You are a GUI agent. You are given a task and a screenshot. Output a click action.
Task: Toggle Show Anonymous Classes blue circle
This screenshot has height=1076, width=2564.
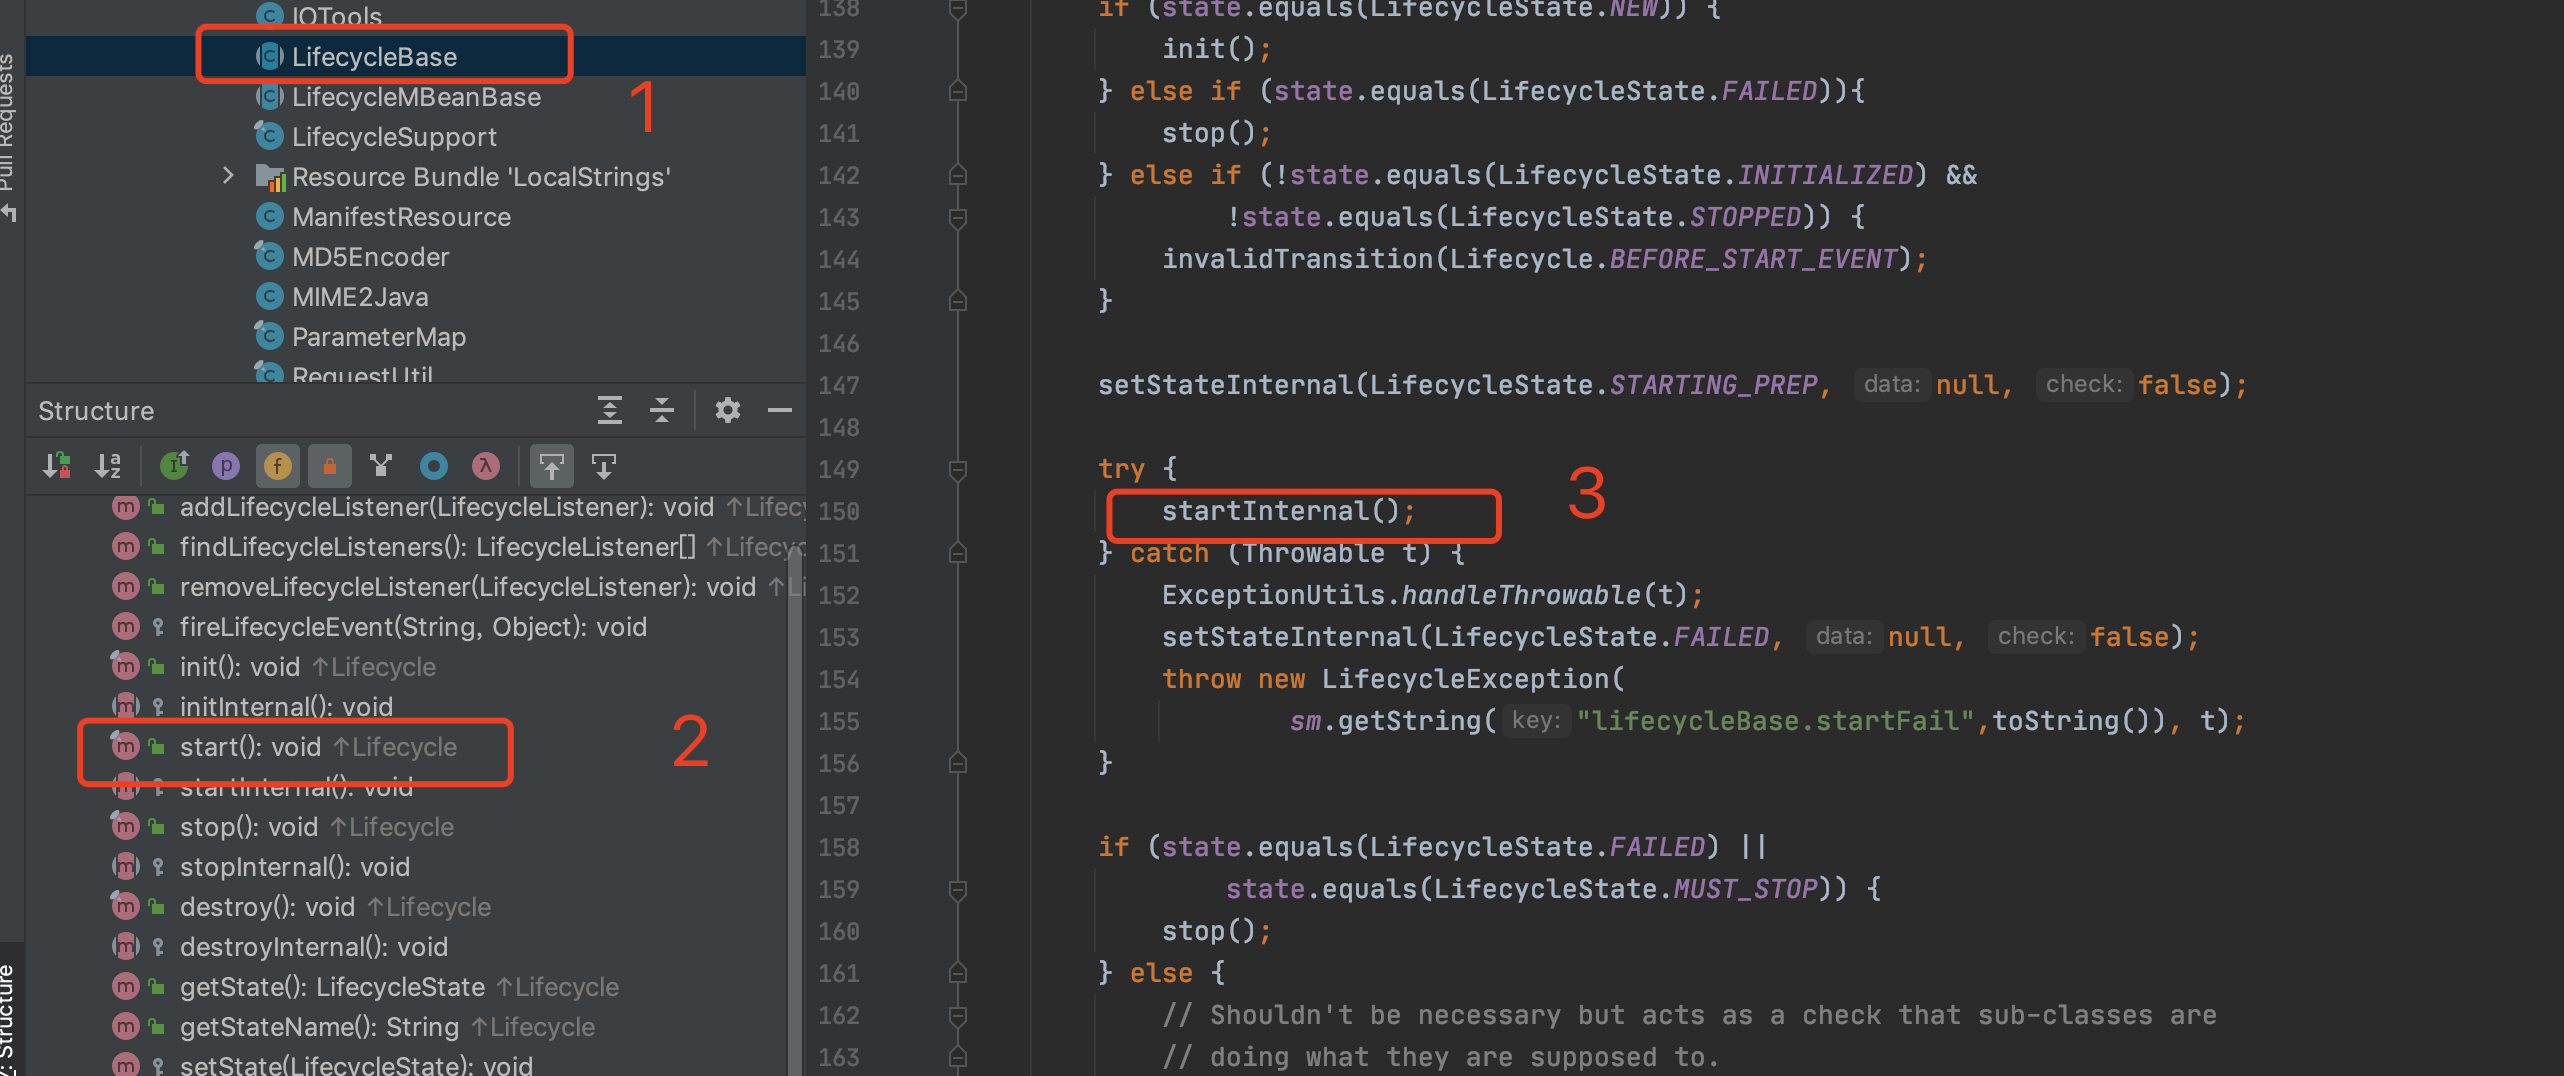(x=433, y=465)
